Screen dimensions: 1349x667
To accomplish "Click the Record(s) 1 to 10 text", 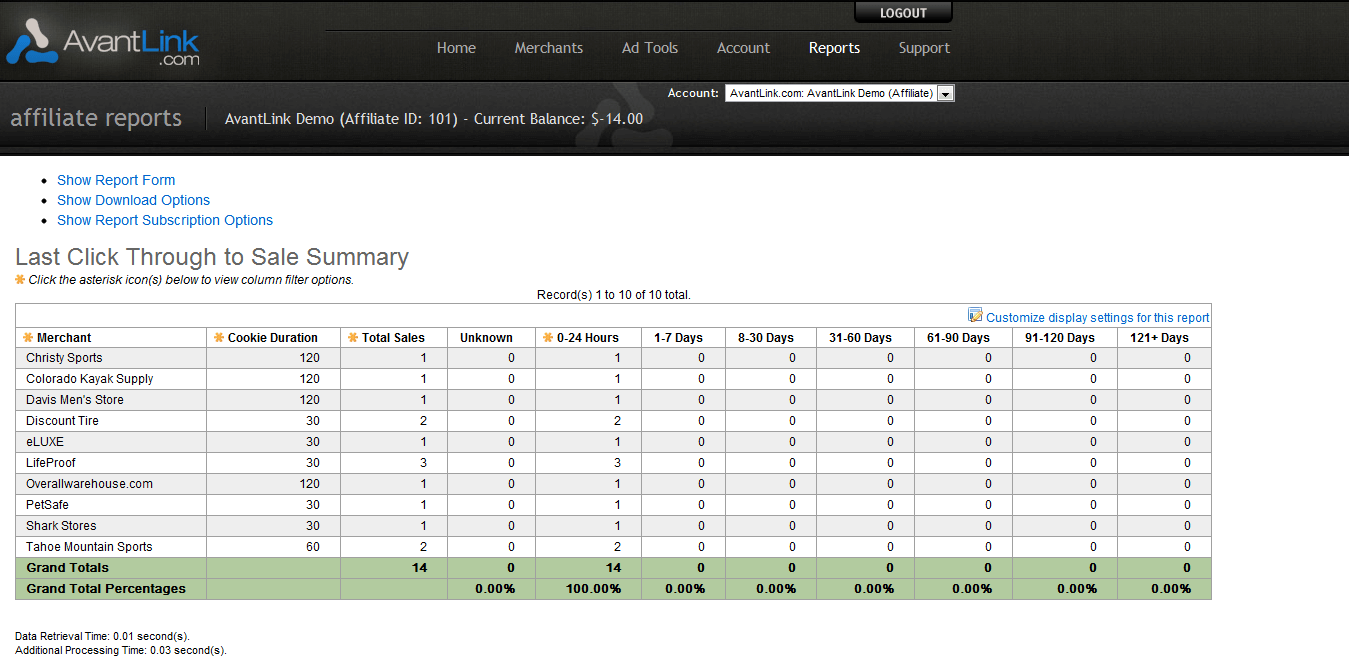I will click(x=613, y=295).
